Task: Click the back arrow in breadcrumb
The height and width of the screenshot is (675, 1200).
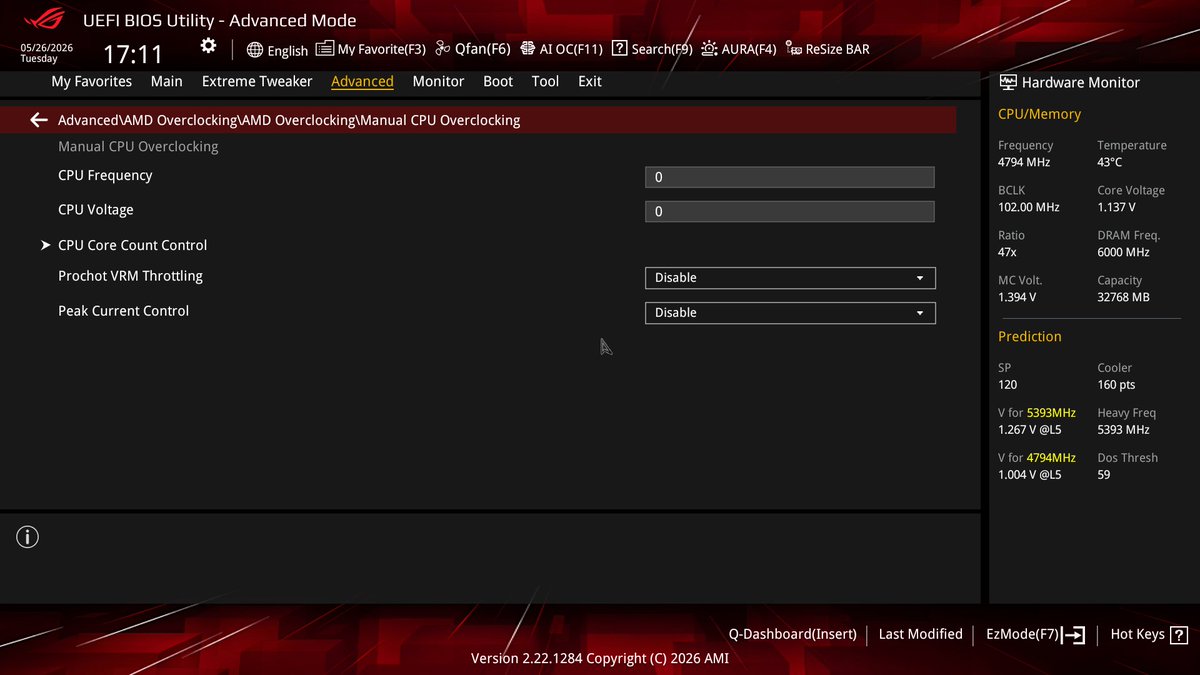Action: point(39,120)
